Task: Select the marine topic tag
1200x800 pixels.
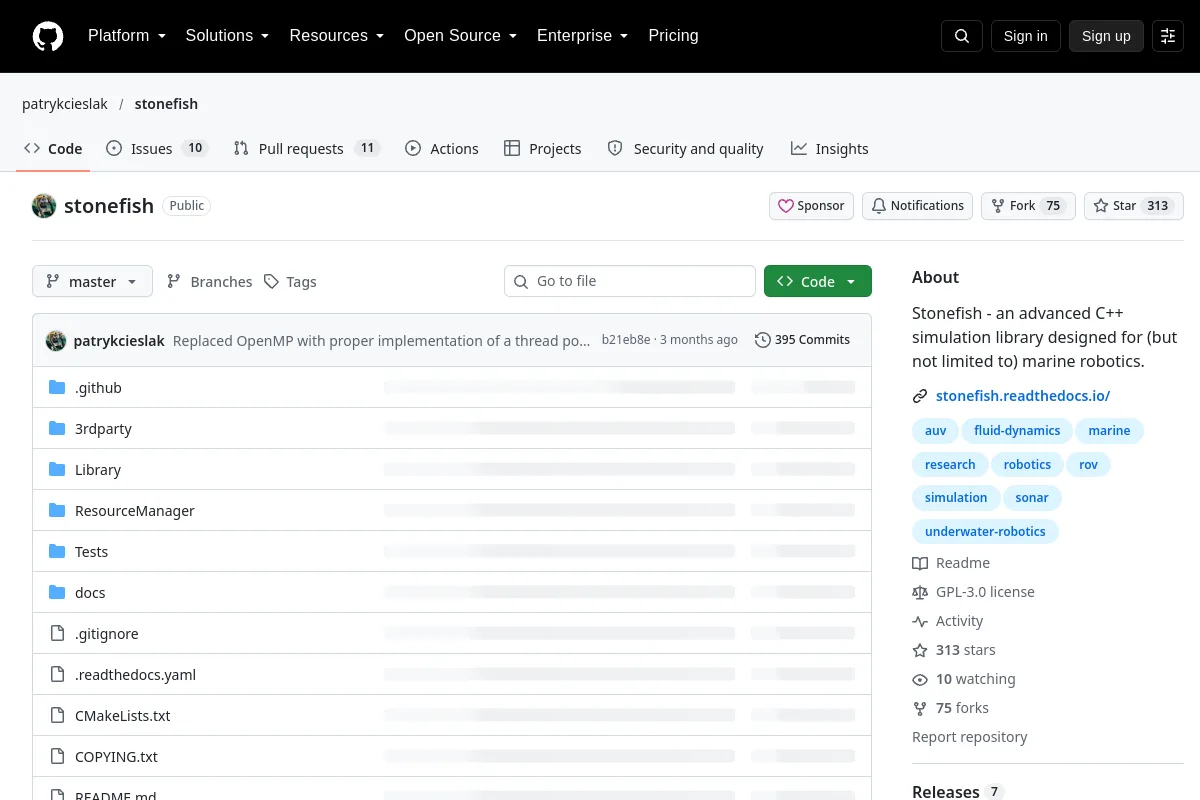Action: point(1109,431)
